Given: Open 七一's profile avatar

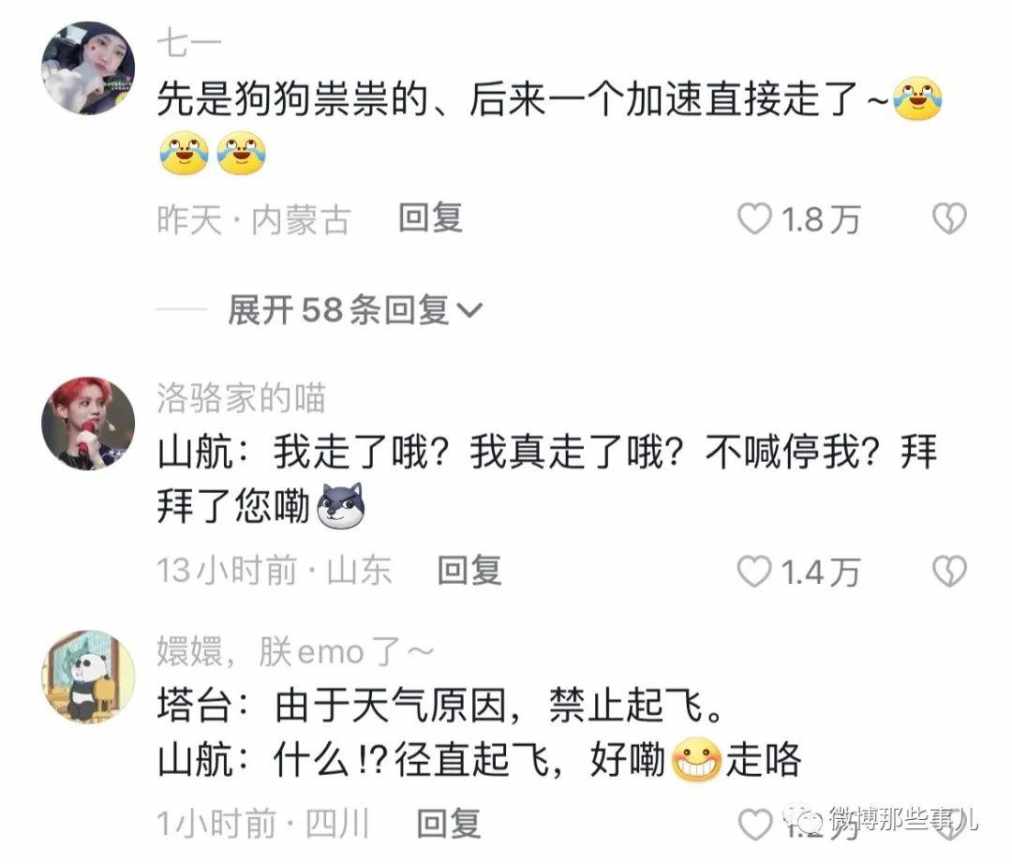Looking at the screenshot, I should [88, 68].
